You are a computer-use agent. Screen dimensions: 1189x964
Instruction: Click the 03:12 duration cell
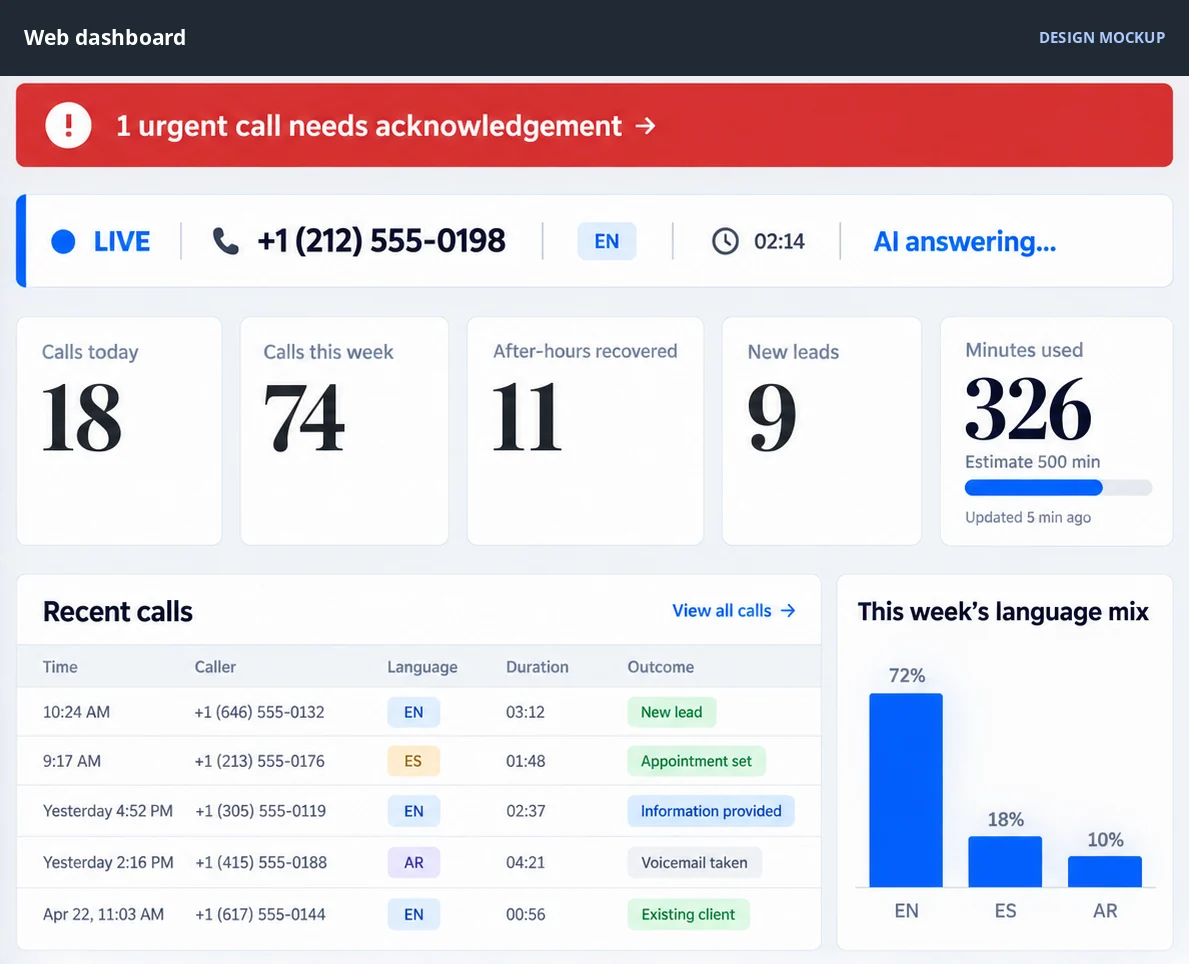pyautogui.click(x=525, y=712)
